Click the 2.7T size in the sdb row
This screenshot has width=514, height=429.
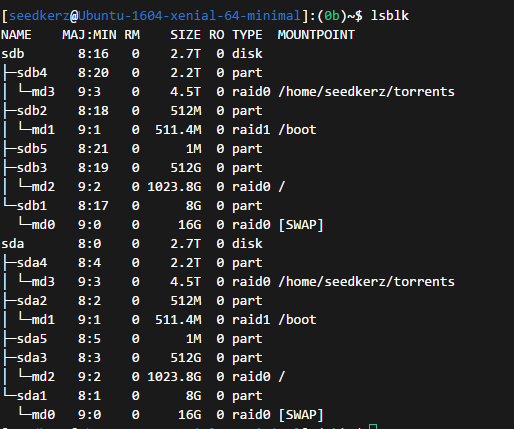coord(186,54)
